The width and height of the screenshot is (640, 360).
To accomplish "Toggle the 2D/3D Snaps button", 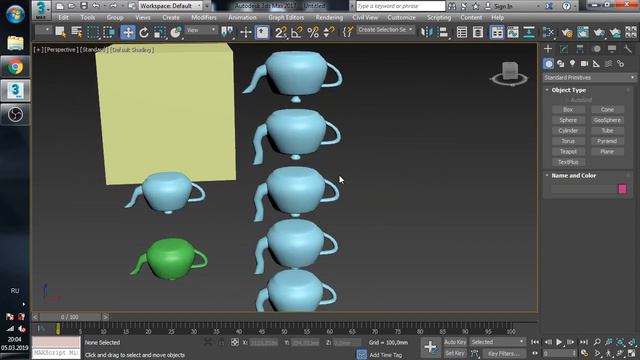I will click(280, 32).
